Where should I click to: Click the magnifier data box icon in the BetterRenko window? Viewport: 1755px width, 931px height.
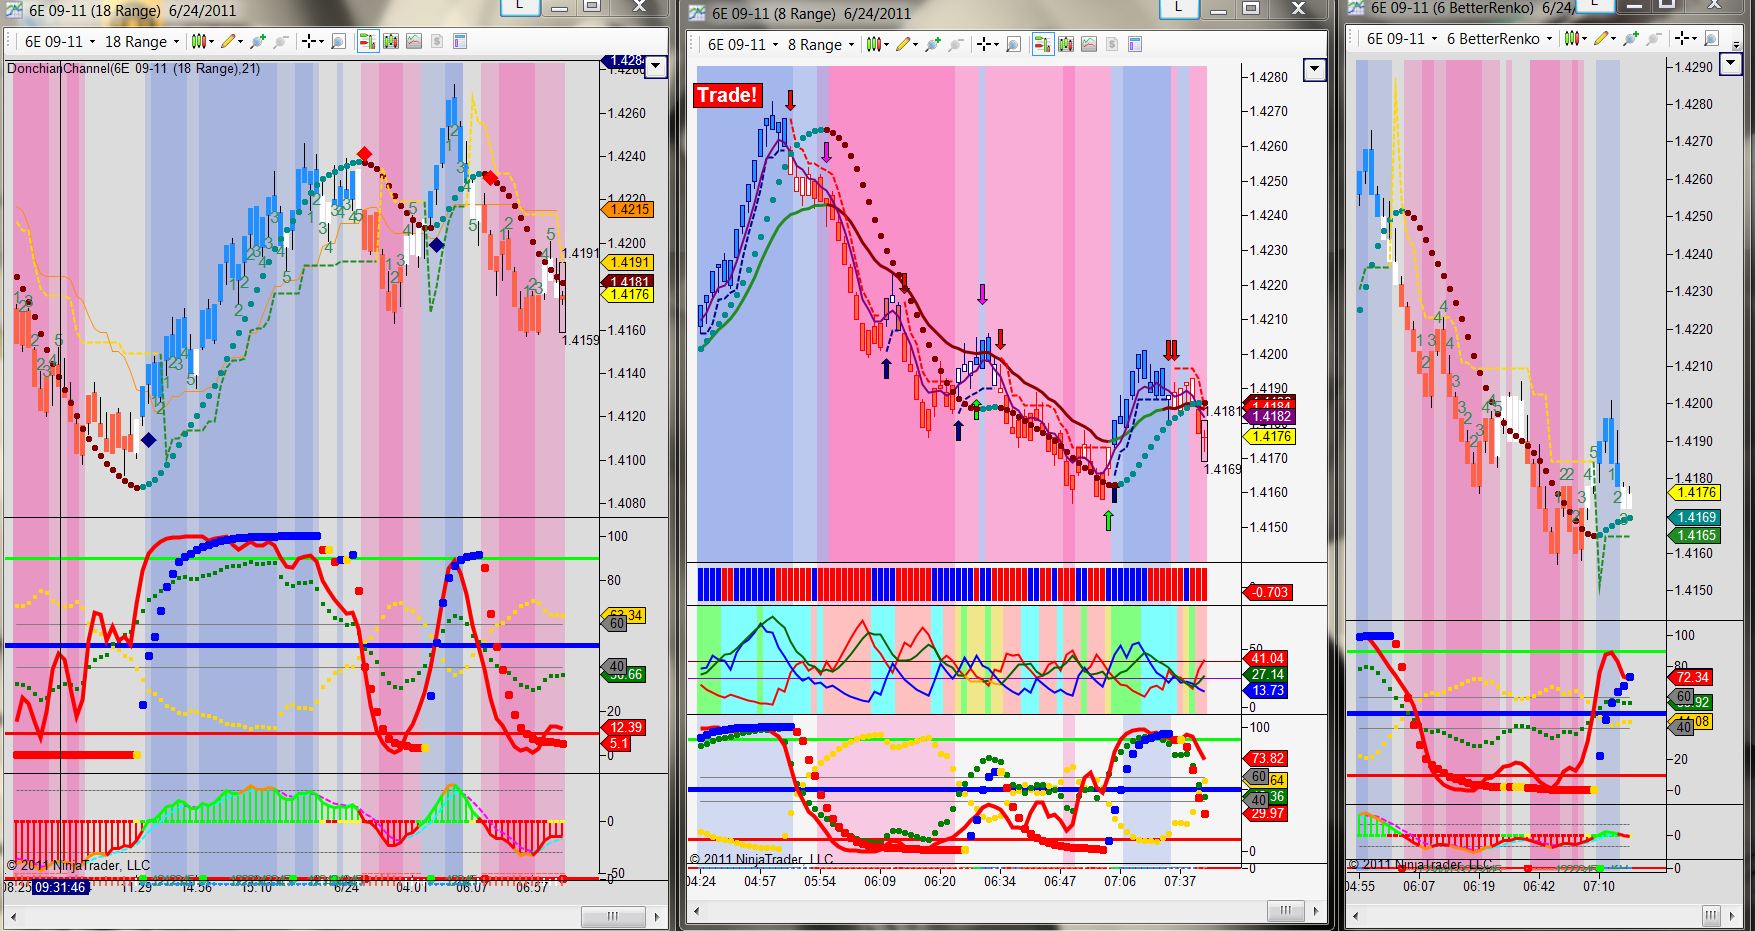pos(1712,39)
